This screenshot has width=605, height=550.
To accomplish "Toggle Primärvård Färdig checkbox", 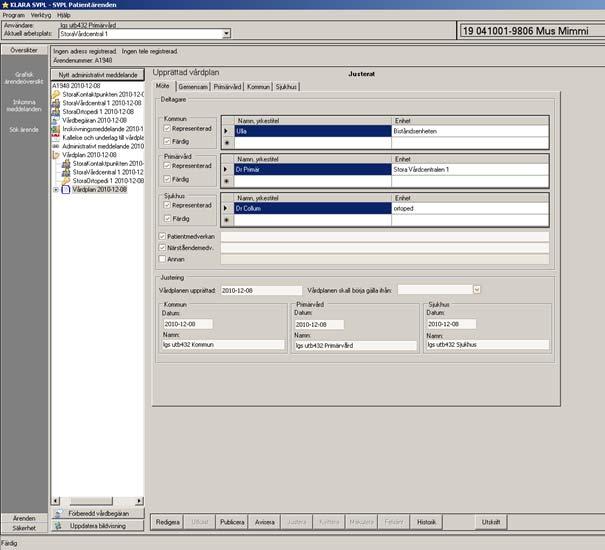I will pos(167,179).
